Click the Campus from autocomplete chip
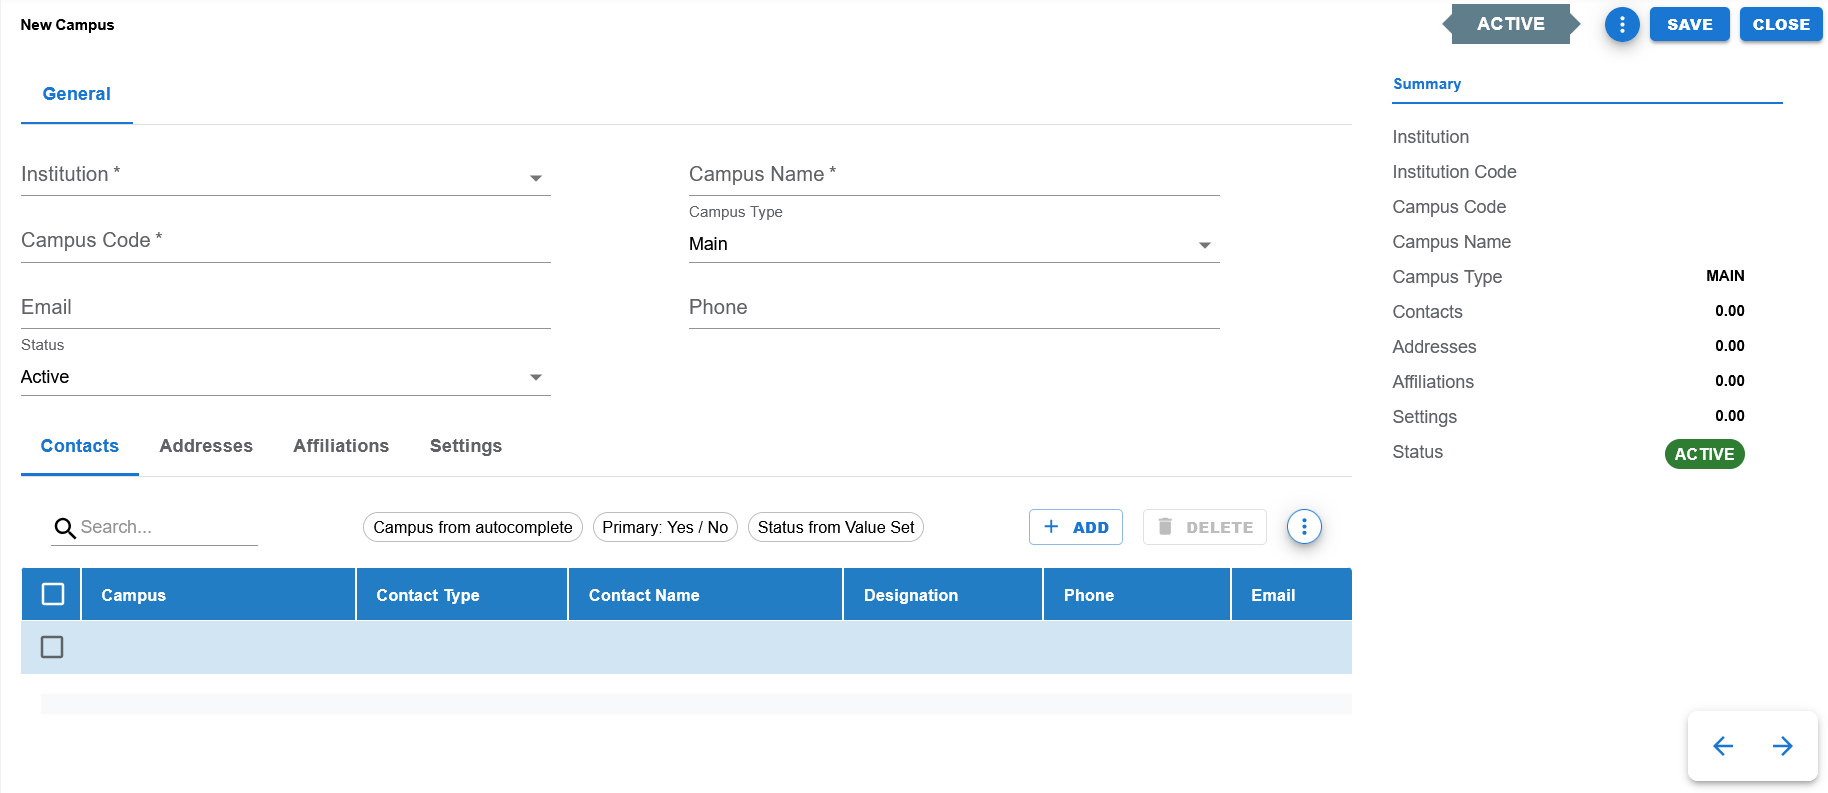Screen dimensions: 1828x793 point(473,527)
